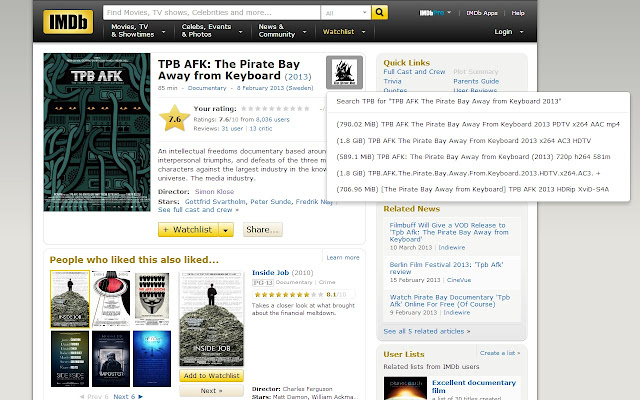This screenshot has height=400, width=640.
Task: Open the Help link
Action: pos(518,13)
